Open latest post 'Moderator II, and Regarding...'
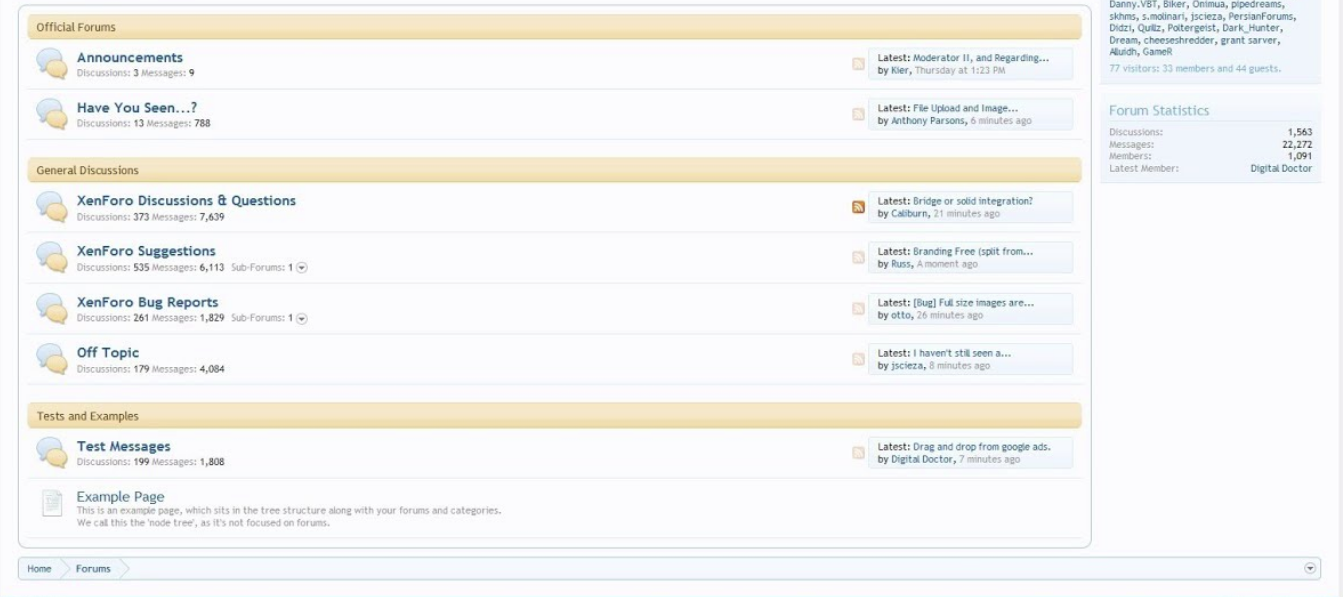The height and width of the screenshot is (597, 1343). pyautogui.click(x=981, y=58)
